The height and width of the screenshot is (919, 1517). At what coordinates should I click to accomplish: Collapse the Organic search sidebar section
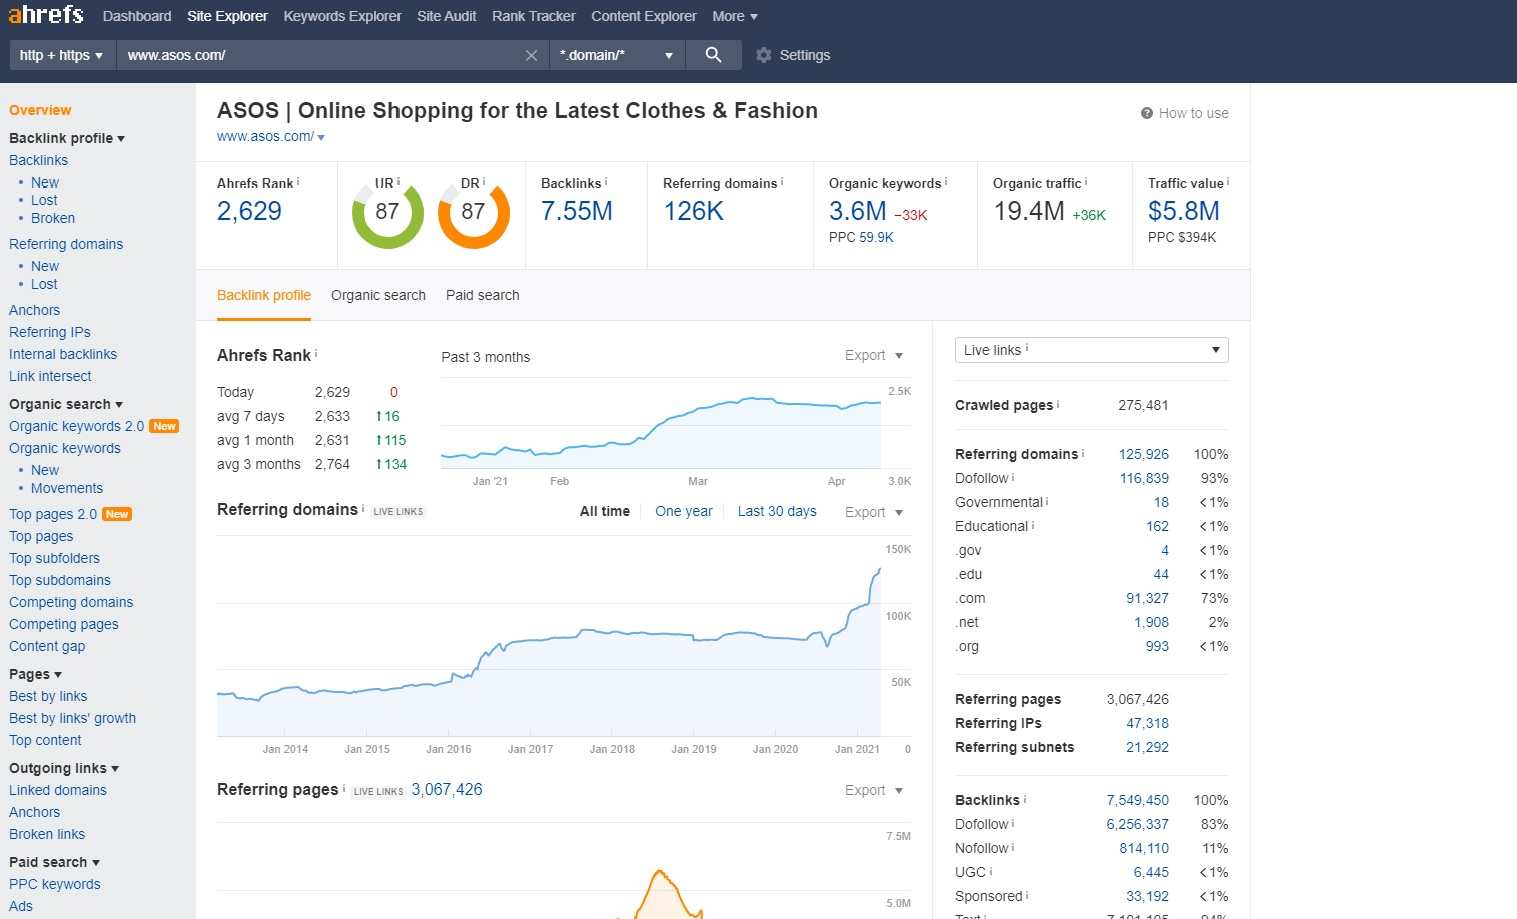(66, 404)
